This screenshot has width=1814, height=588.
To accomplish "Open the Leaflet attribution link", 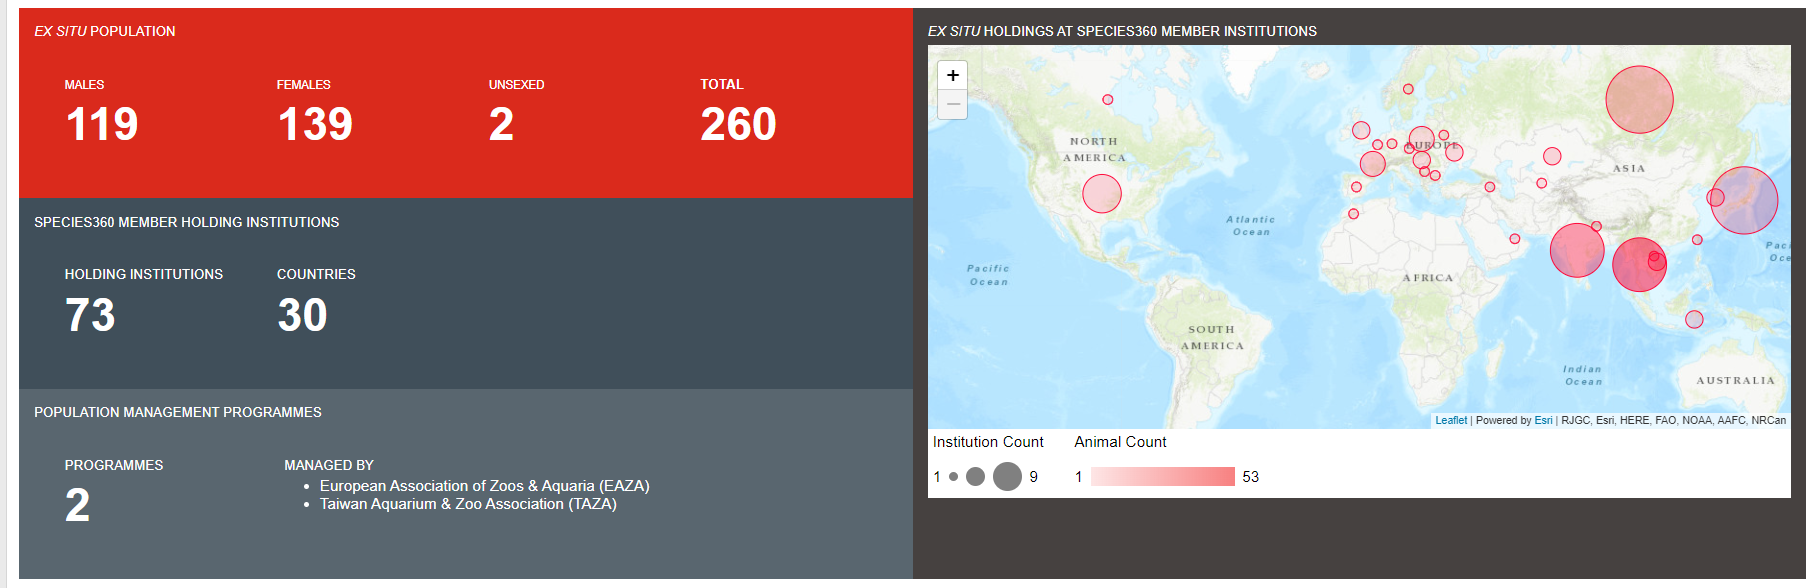I will pyautogui.click(x=1451, y=420).
